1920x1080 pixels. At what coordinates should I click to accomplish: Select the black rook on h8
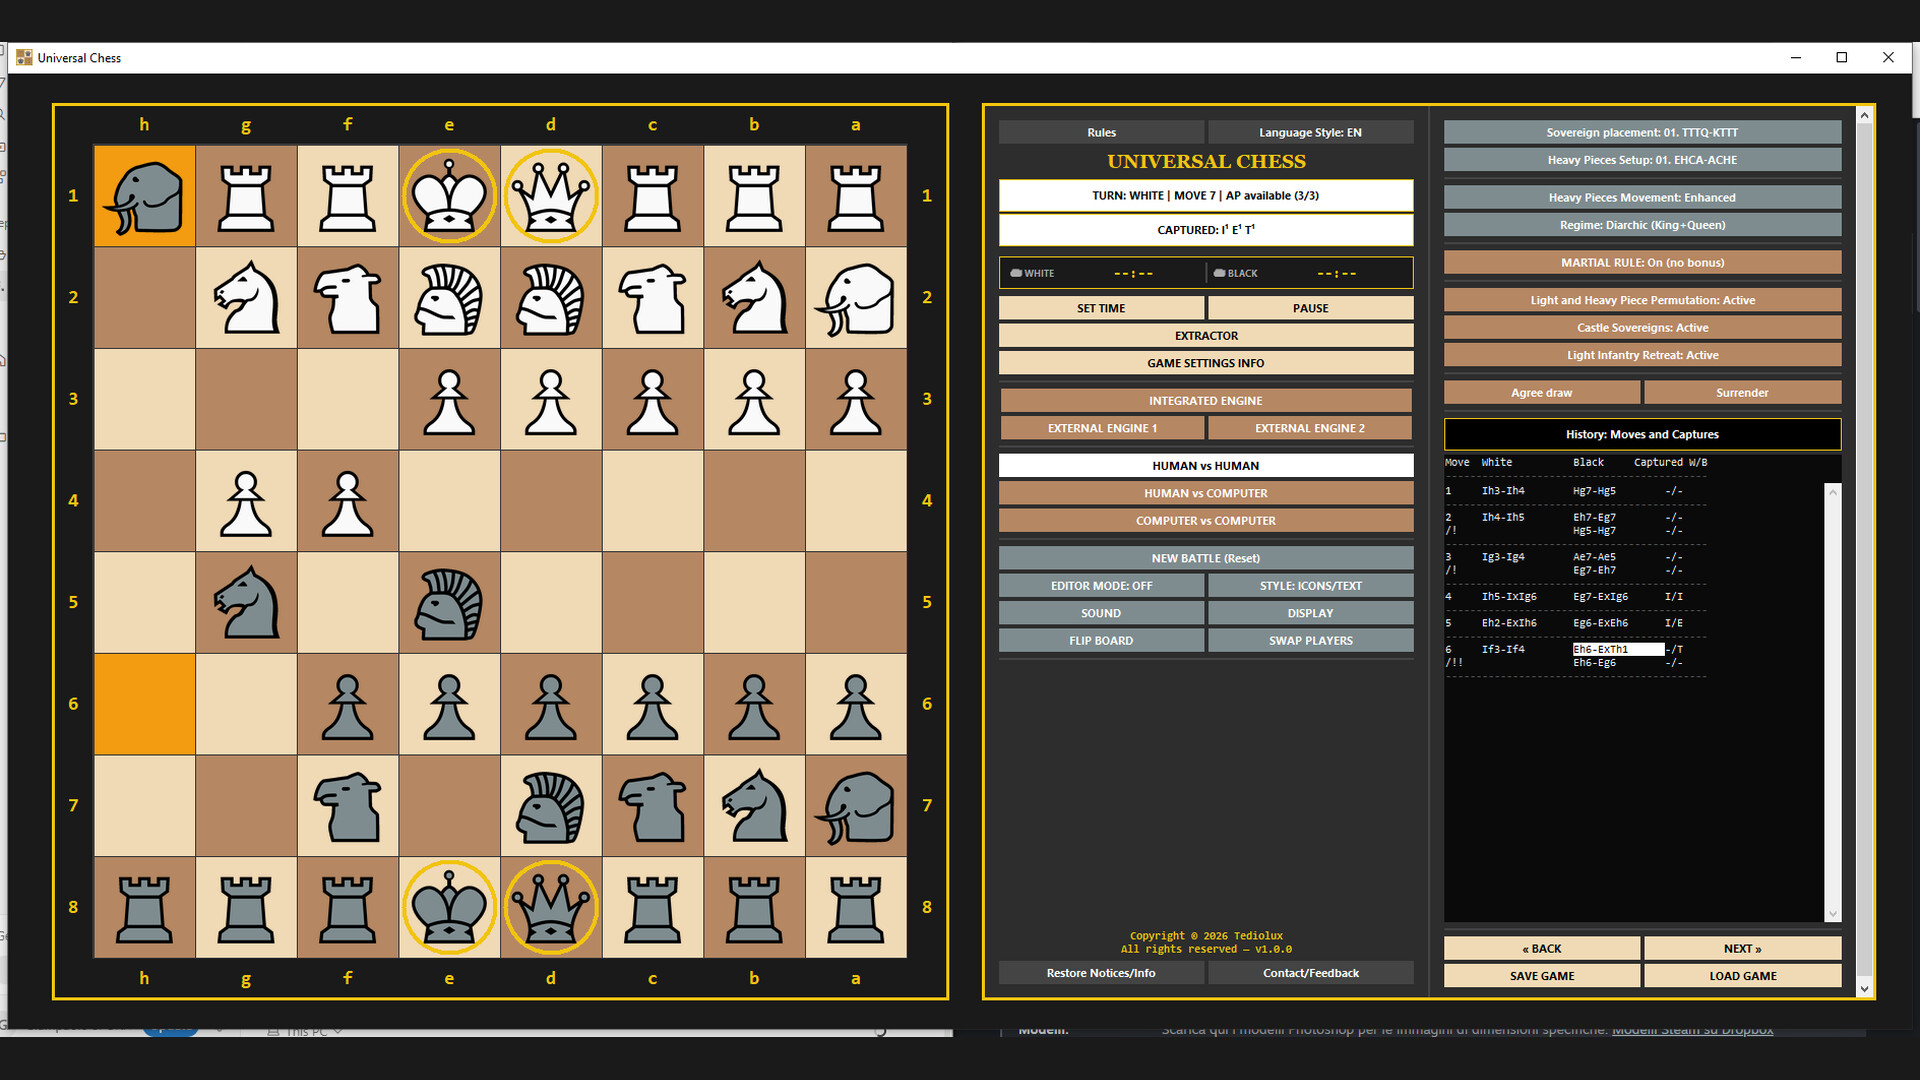pyautogui.click(x=144, y=908)
